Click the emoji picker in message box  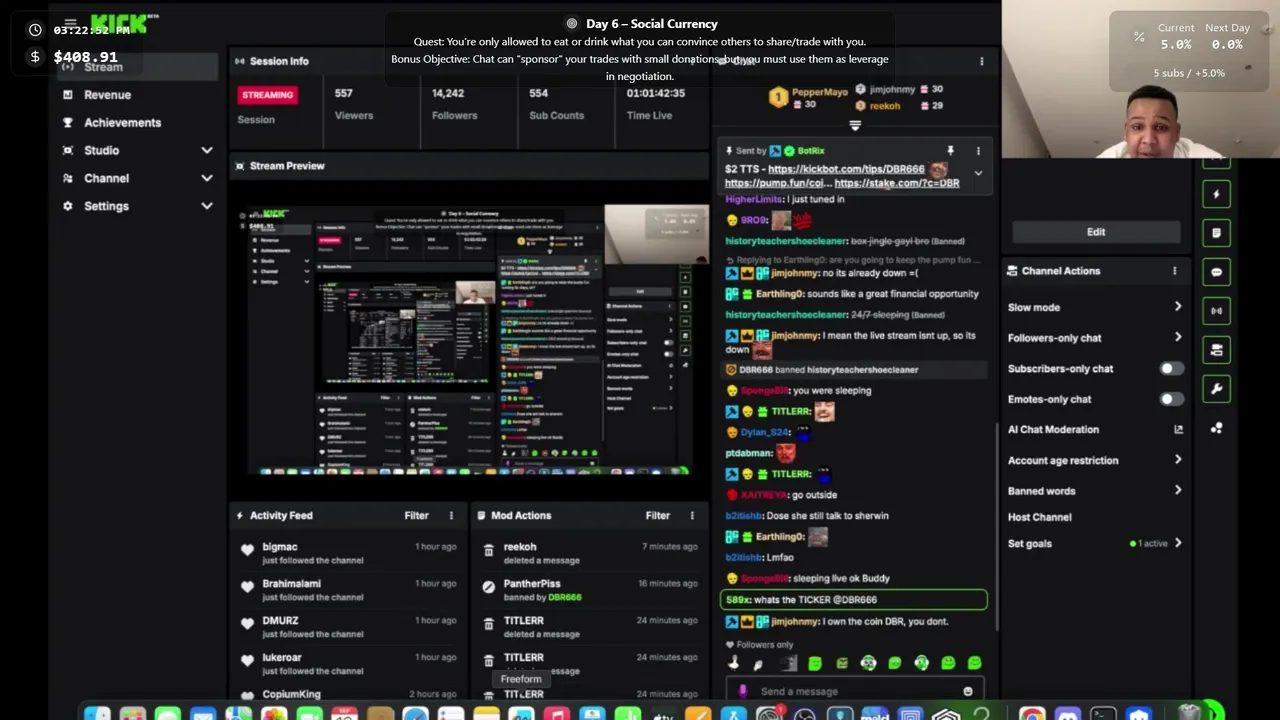967,691
